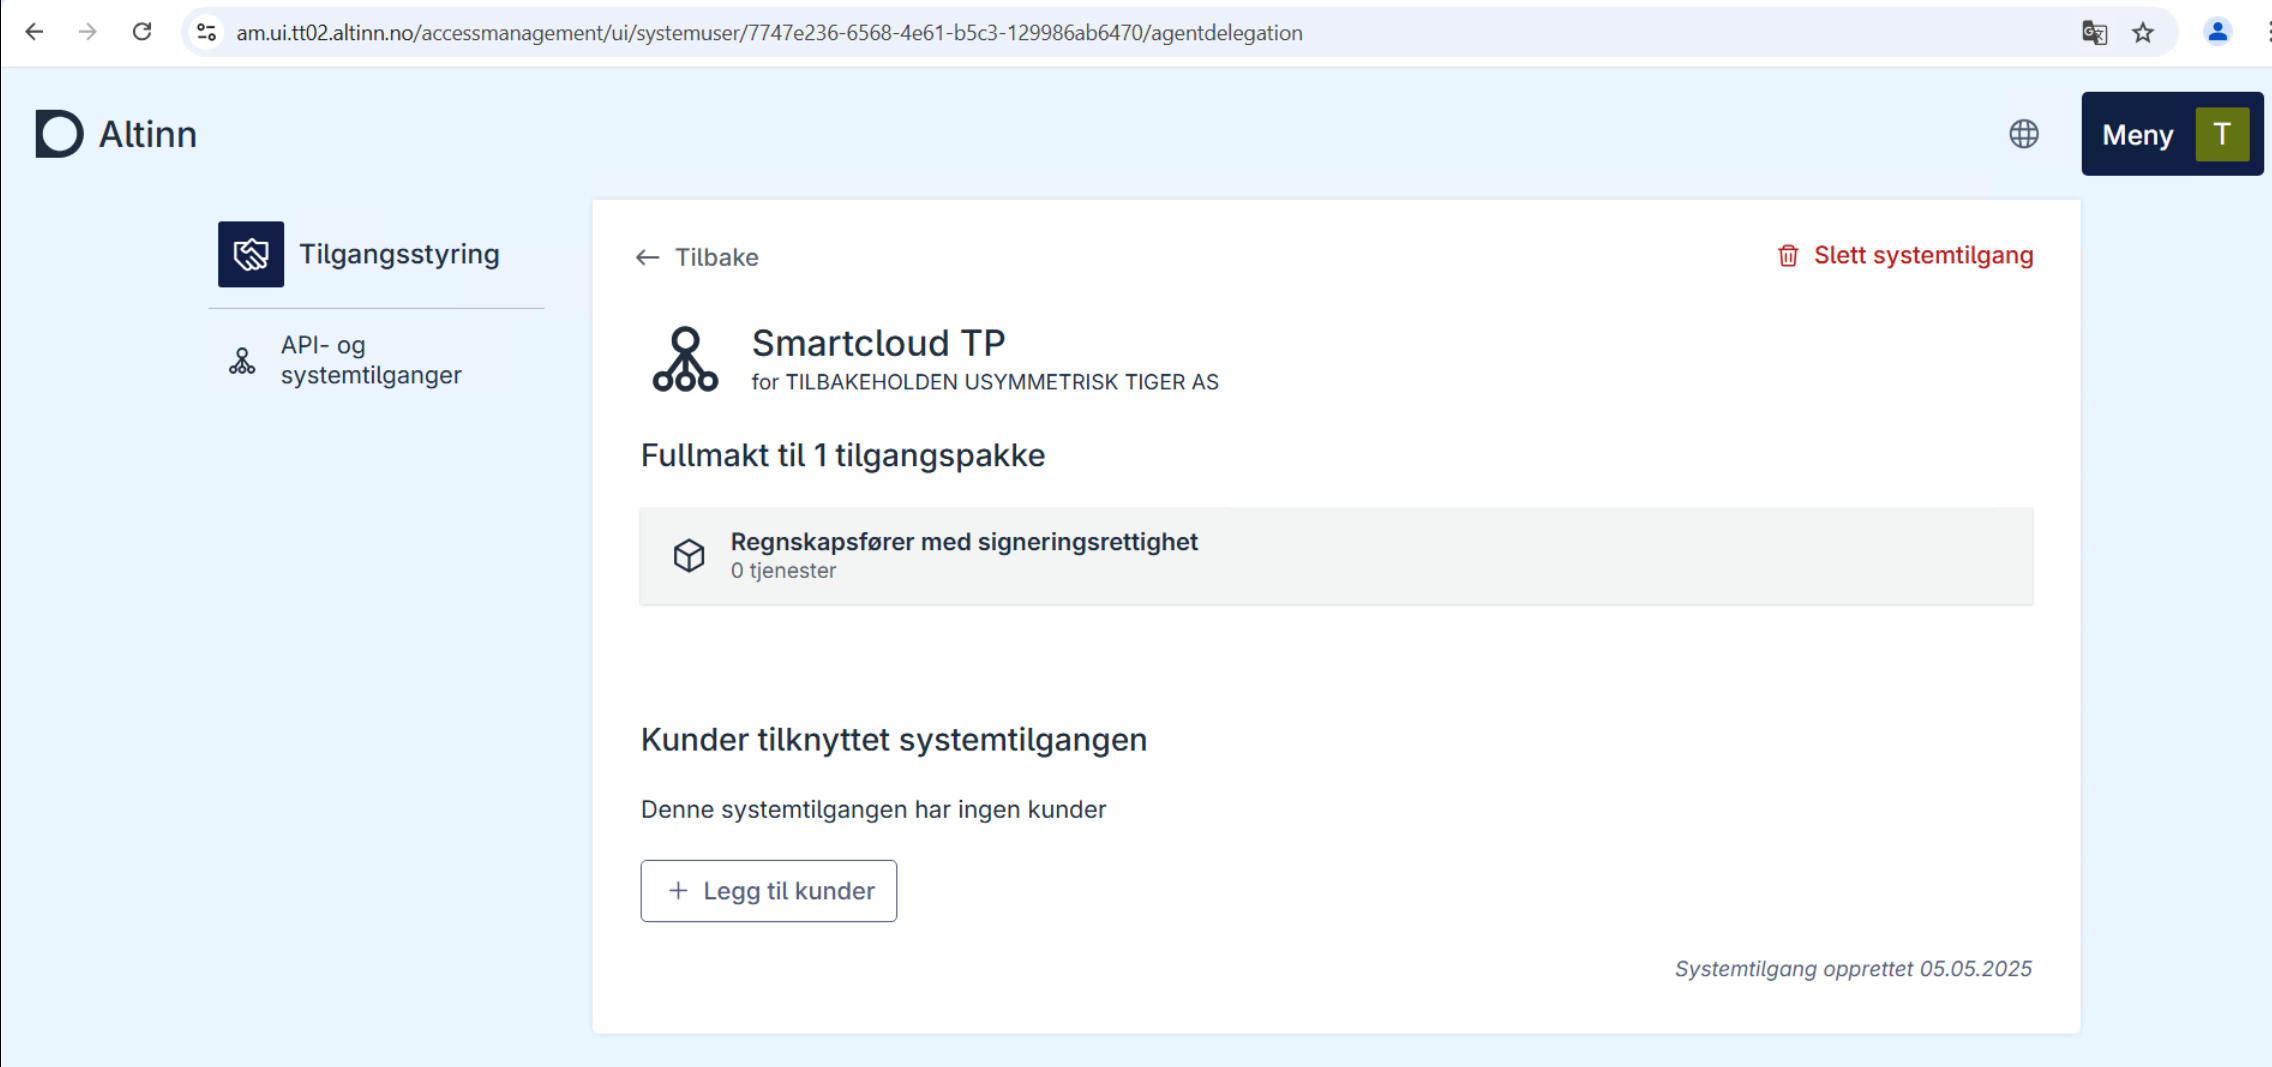Open Regnskapsfører med signeringsrettighet package
The width and height of the screenshot is (2272, 1067).
1336,556
